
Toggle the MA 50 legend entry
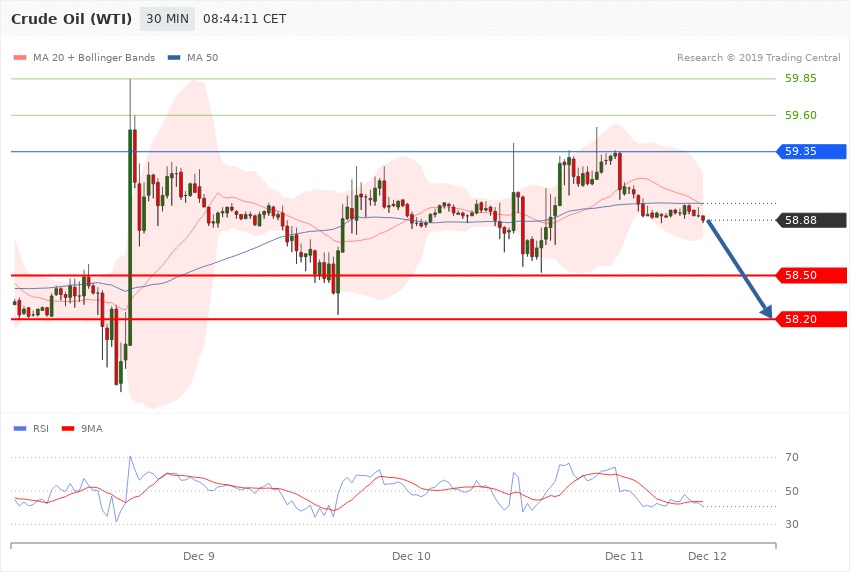click(193, 57)
